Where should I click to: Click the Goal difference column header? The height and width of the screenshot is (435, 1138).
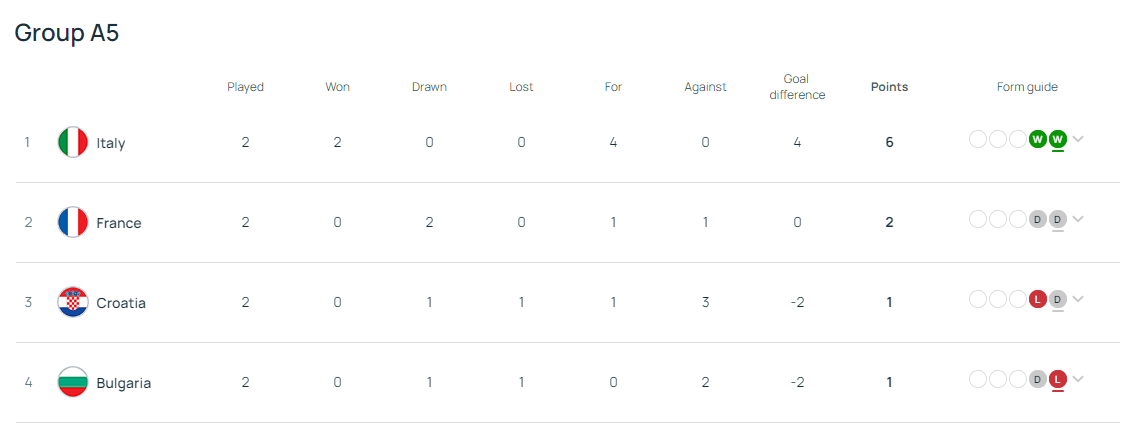(797, 87)
